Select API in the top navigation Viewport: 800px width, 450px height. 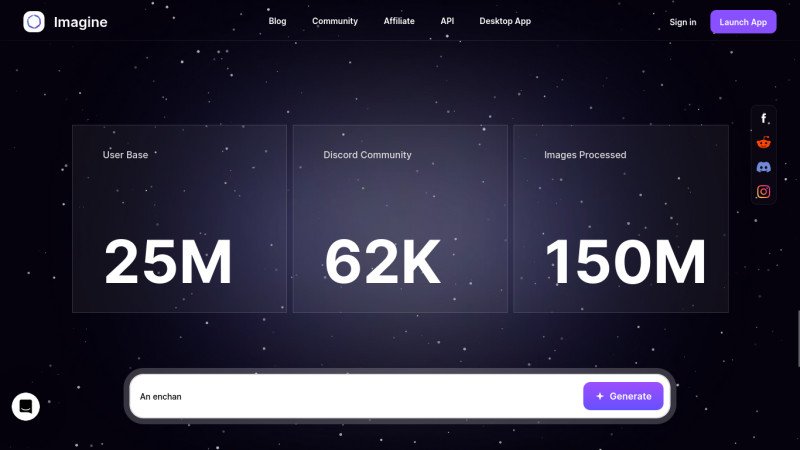click(x=446, y=21)
